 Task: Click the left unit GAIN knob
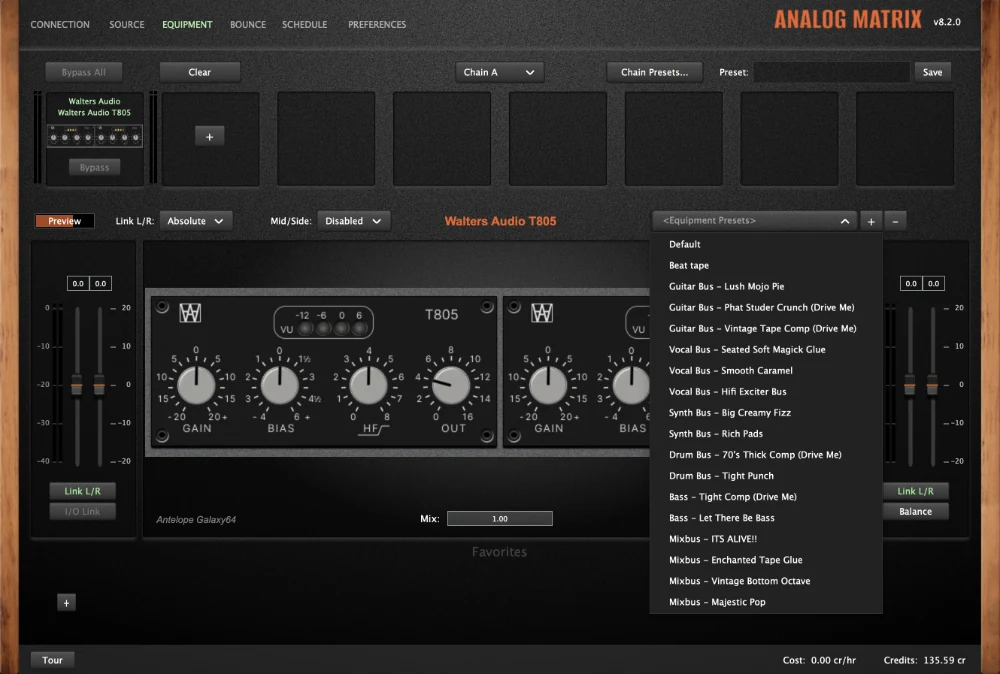[x=196, y=385]
